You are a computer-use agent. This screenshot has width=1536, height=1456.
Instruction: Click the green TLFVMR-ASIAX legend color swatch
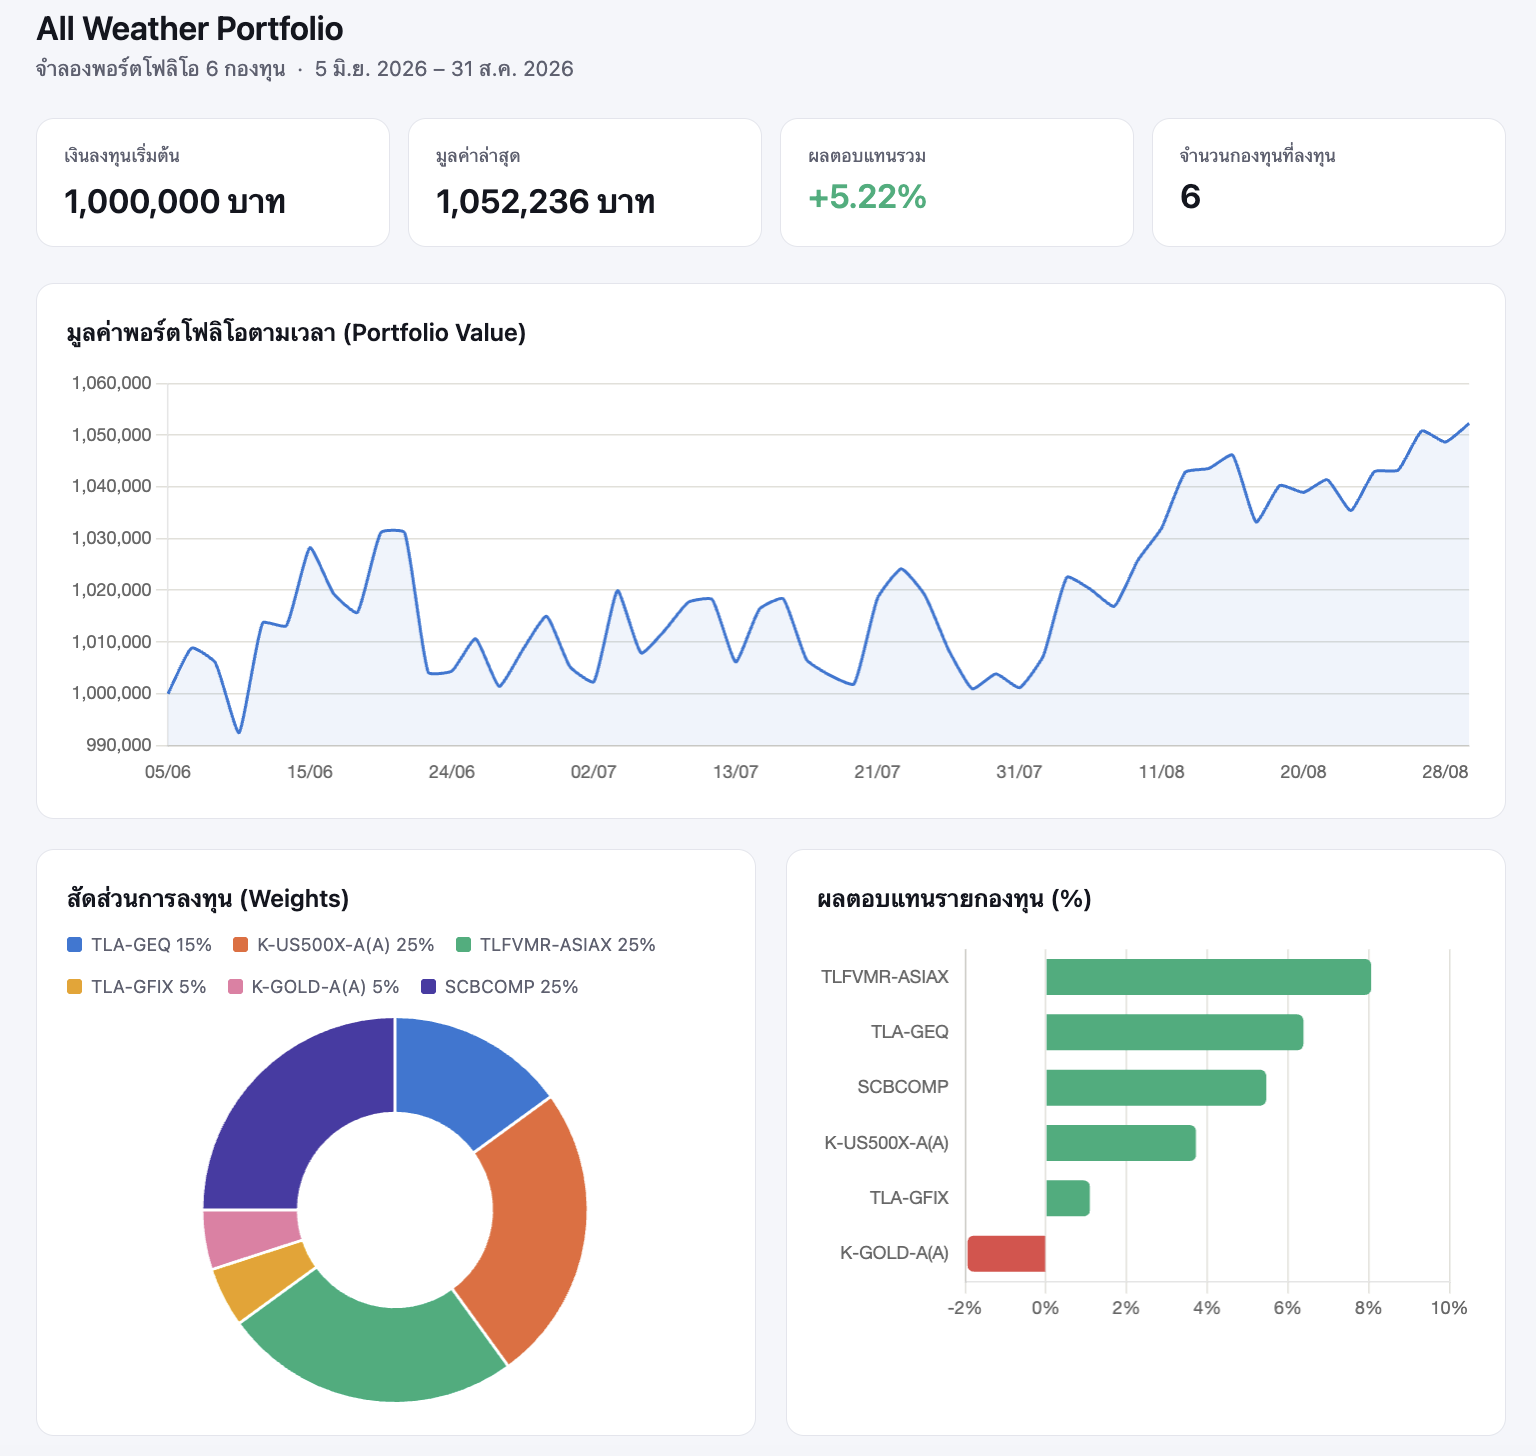pos(463,945)
